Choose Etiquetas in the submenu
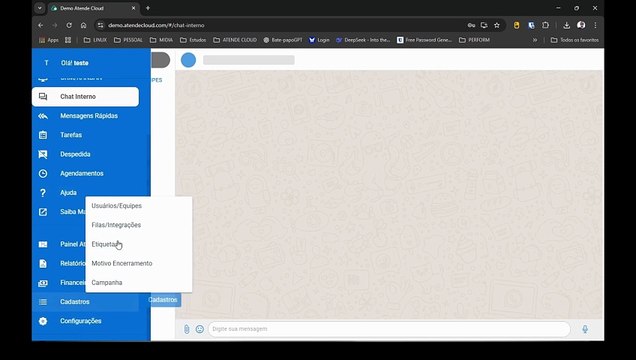The height and width of the screenshot is (360, 636). tap(139, 244)
